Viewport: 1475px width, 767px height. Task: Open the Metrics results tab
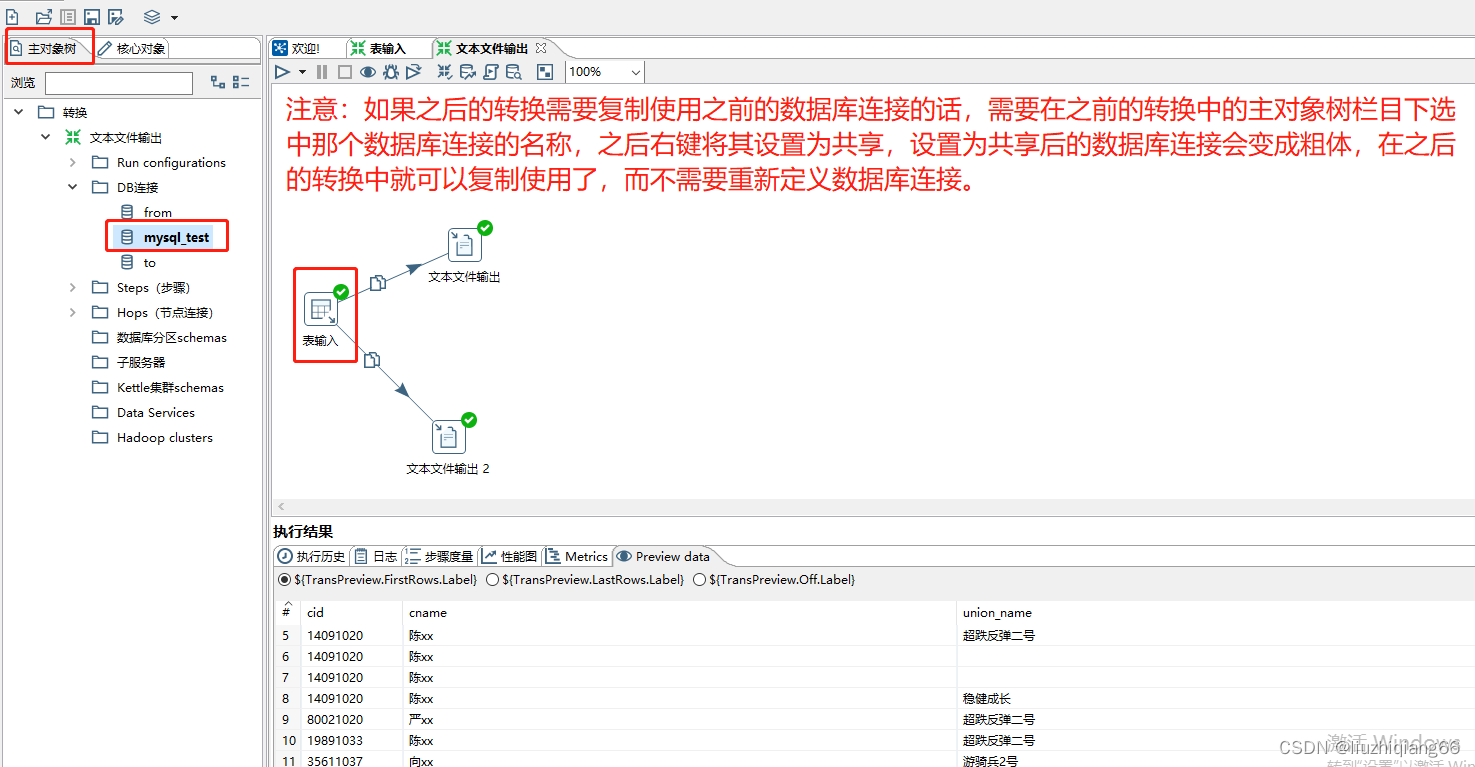click(577, 556)
